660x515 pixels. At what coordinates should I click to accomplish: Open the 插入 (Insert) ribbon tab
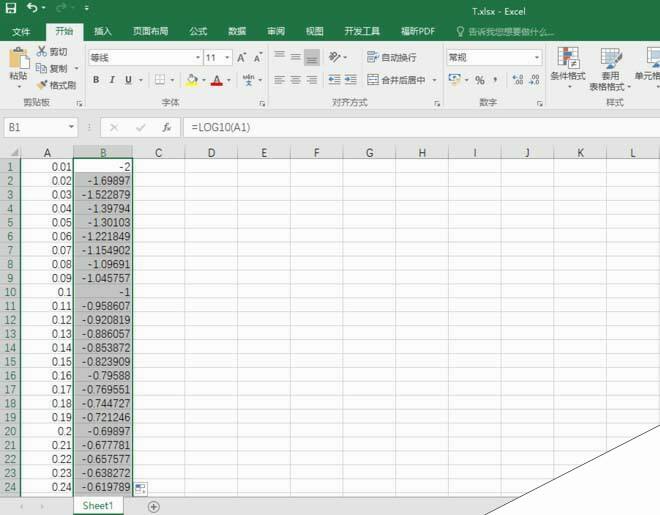click(102, 31)
